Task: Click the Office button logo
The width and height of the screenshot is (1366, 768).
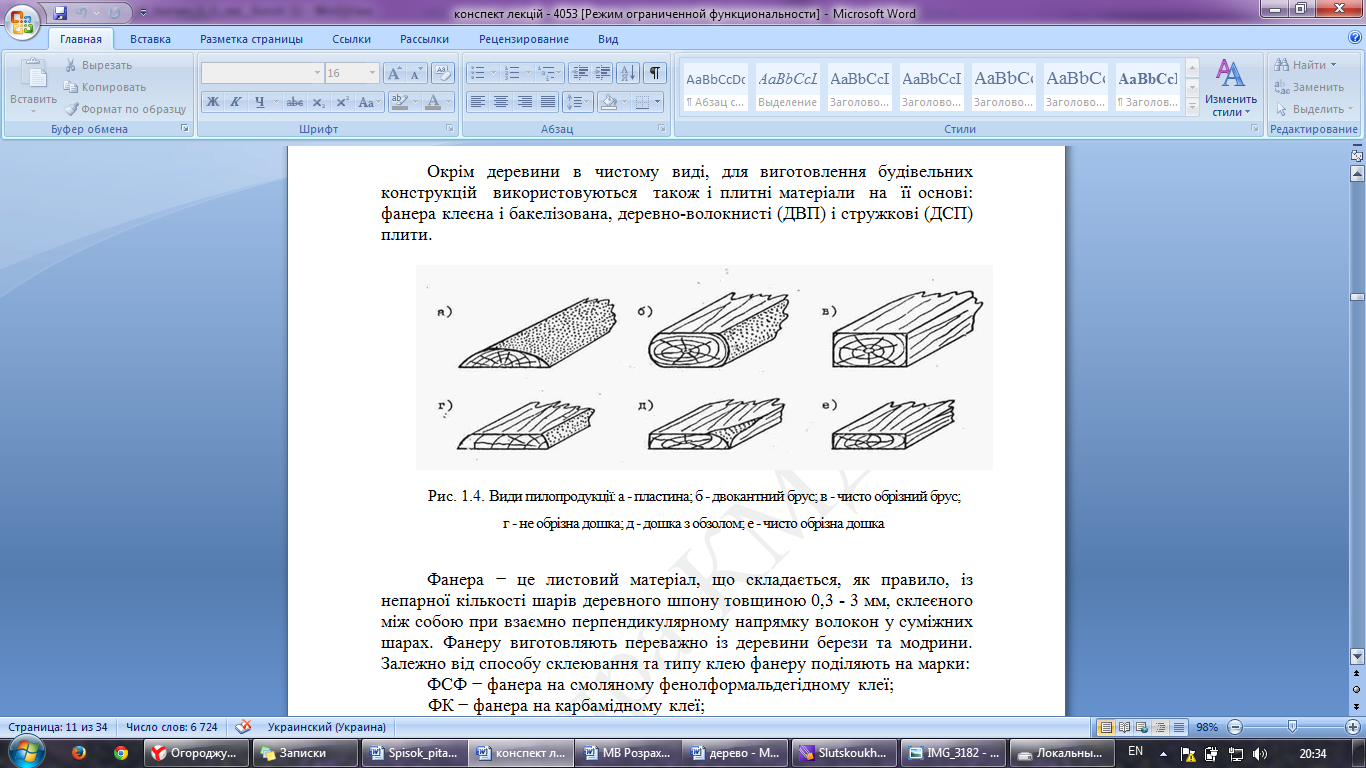Action: tap(23, 21)
